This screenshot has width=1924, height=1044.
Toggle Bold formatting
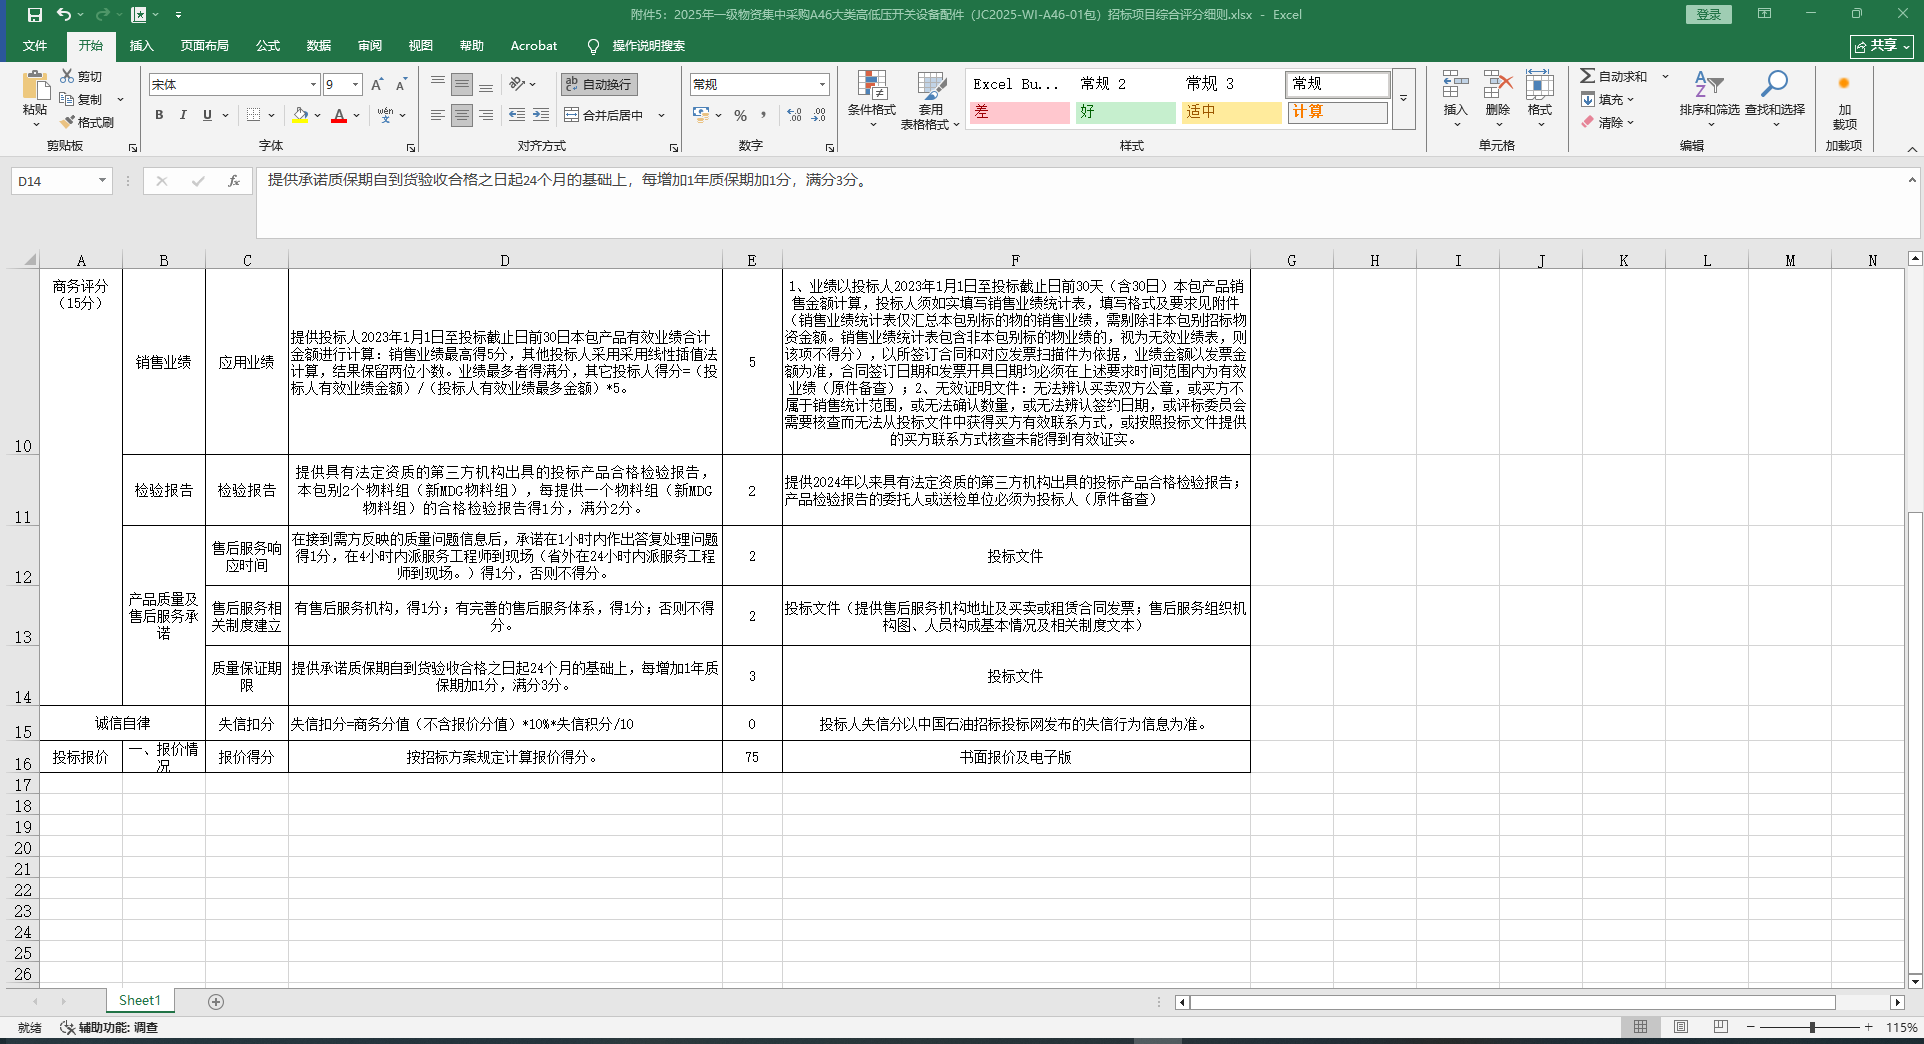(x=159, y=115)
